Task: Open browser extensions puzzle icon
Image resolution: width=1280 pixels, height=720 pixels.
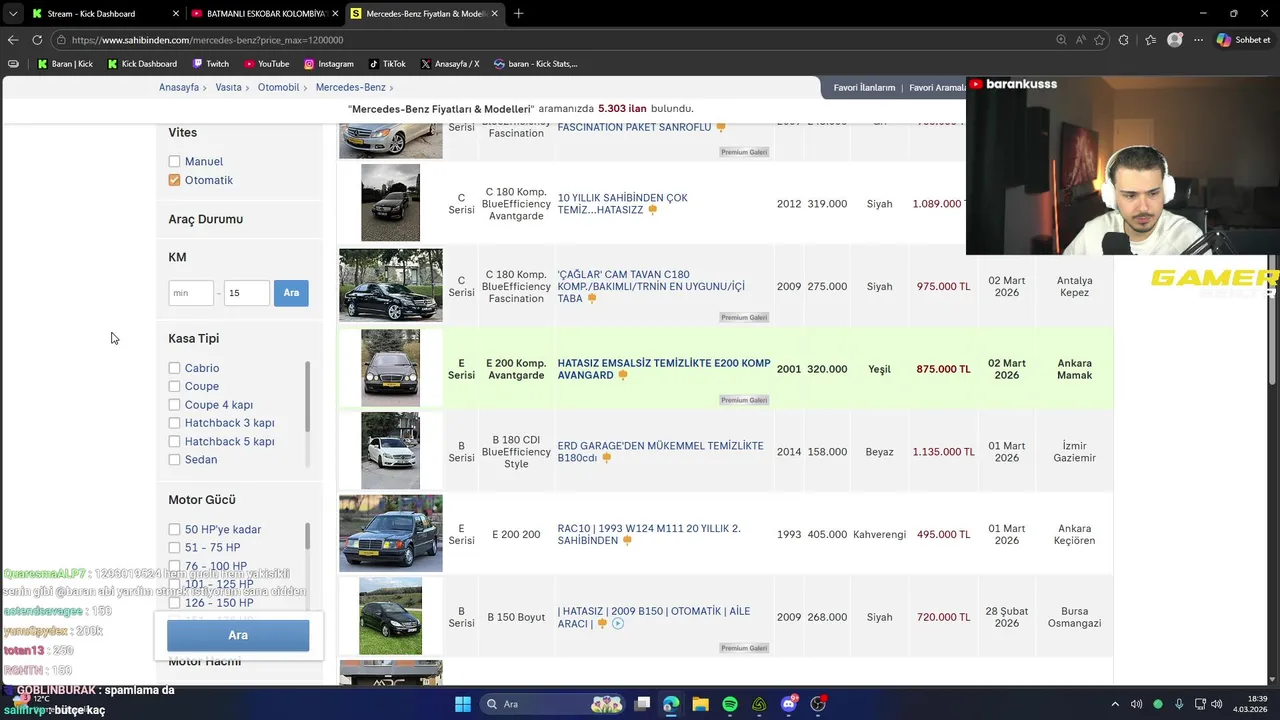Action: [1124, 40]
